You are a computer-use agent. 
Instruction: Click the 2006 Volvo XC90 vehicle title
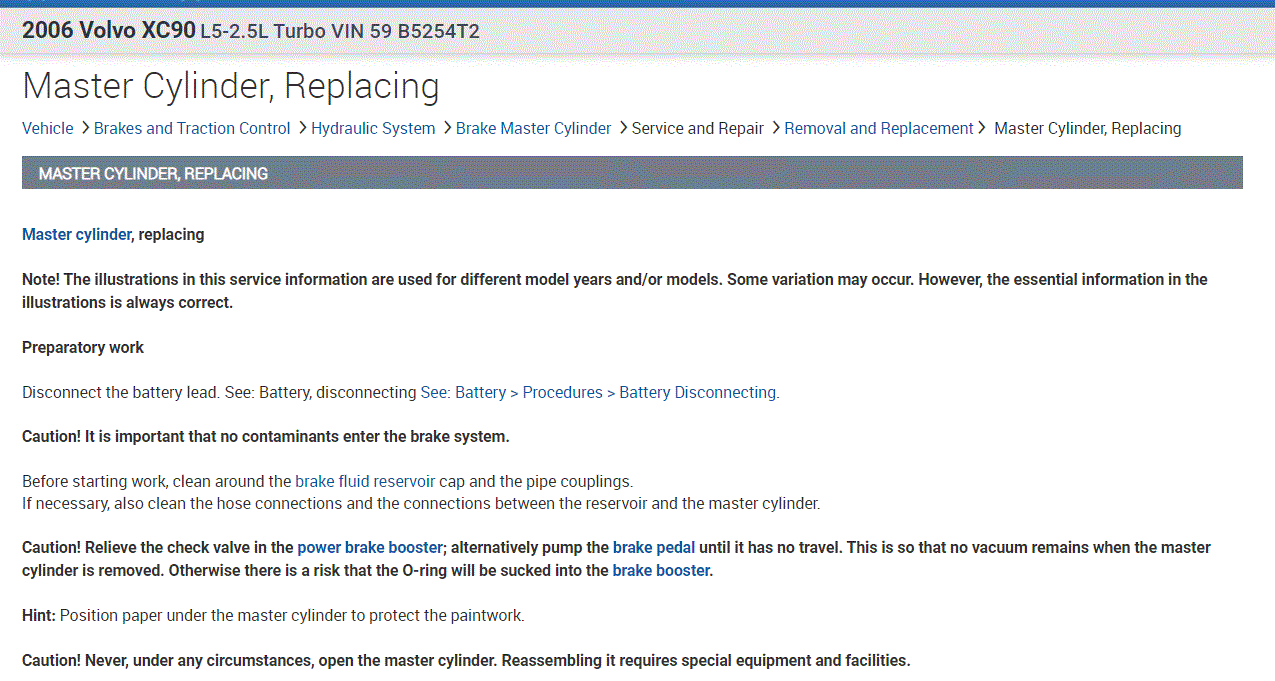[x=109, y=30]
